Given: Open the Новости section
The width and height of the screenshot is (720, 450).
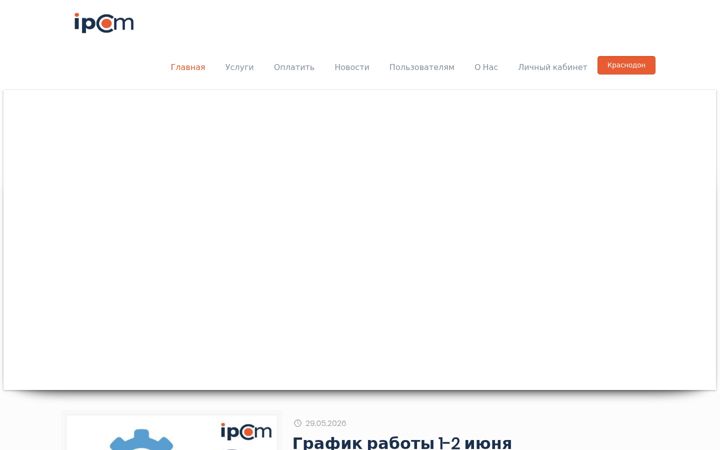Looking at the screenshot, I should click(352, 67).
